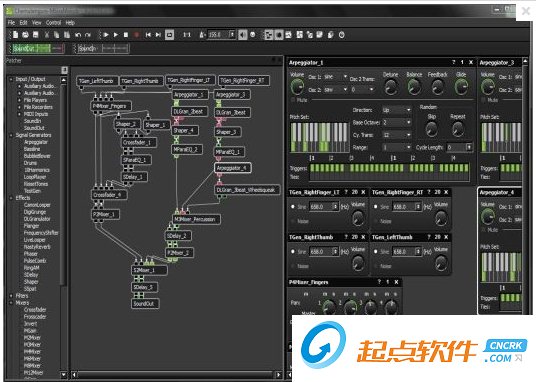
Task: Open the Direction dropdown in Arpeggiator_1
Action: point(397,110)
